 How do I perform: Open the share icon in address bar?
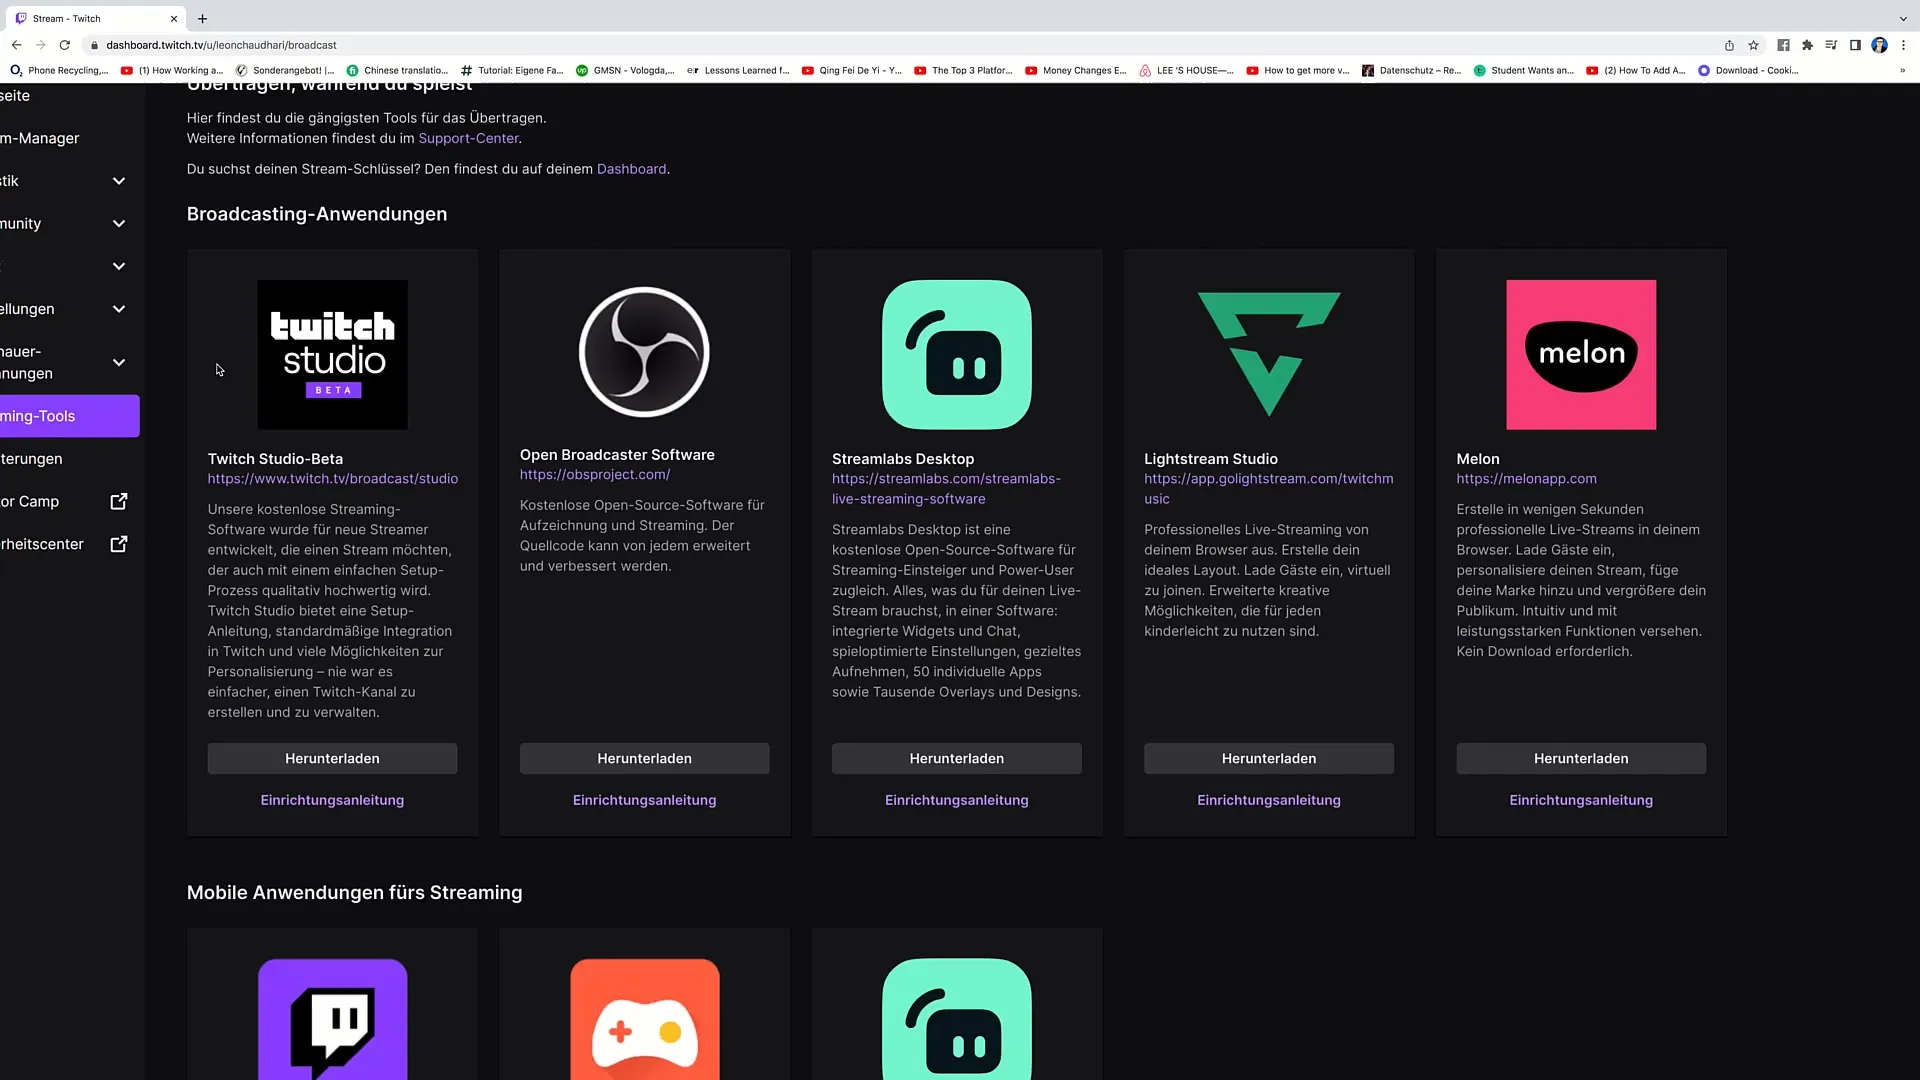[x=1729, y=45]
